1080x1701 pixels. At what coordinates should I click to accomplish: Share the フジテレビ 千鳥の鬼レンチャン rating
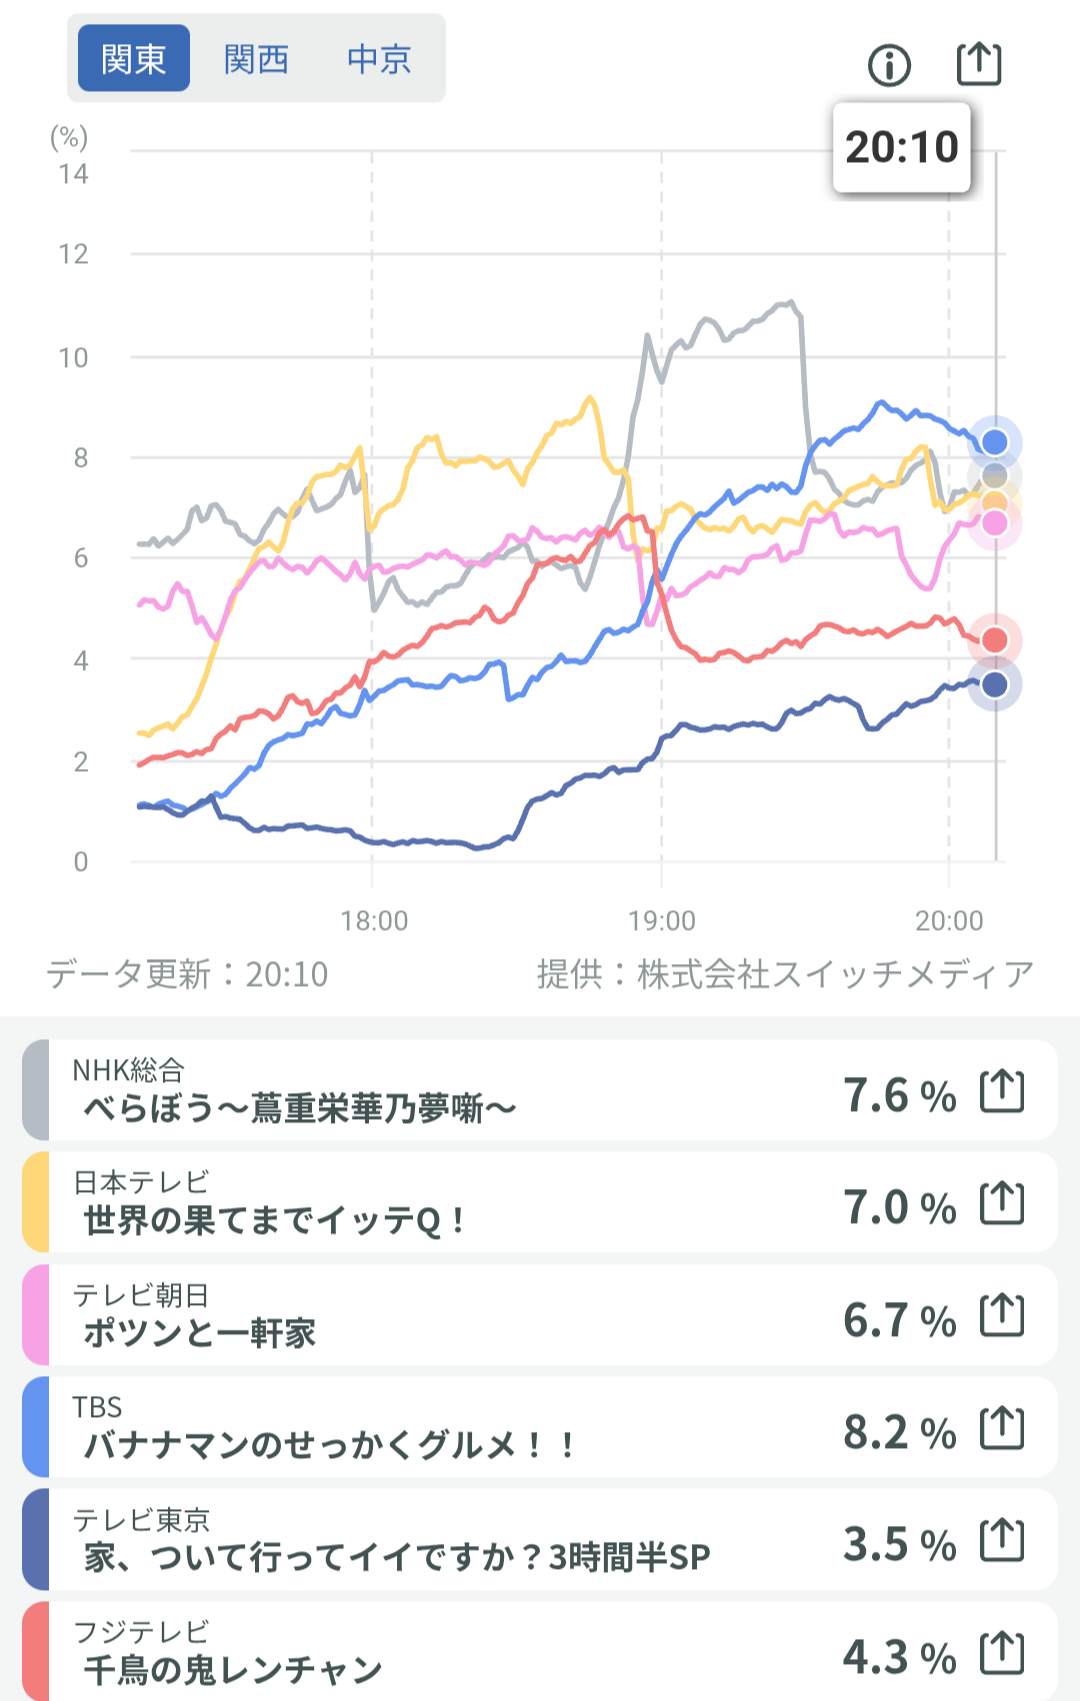(1002, 1653)
